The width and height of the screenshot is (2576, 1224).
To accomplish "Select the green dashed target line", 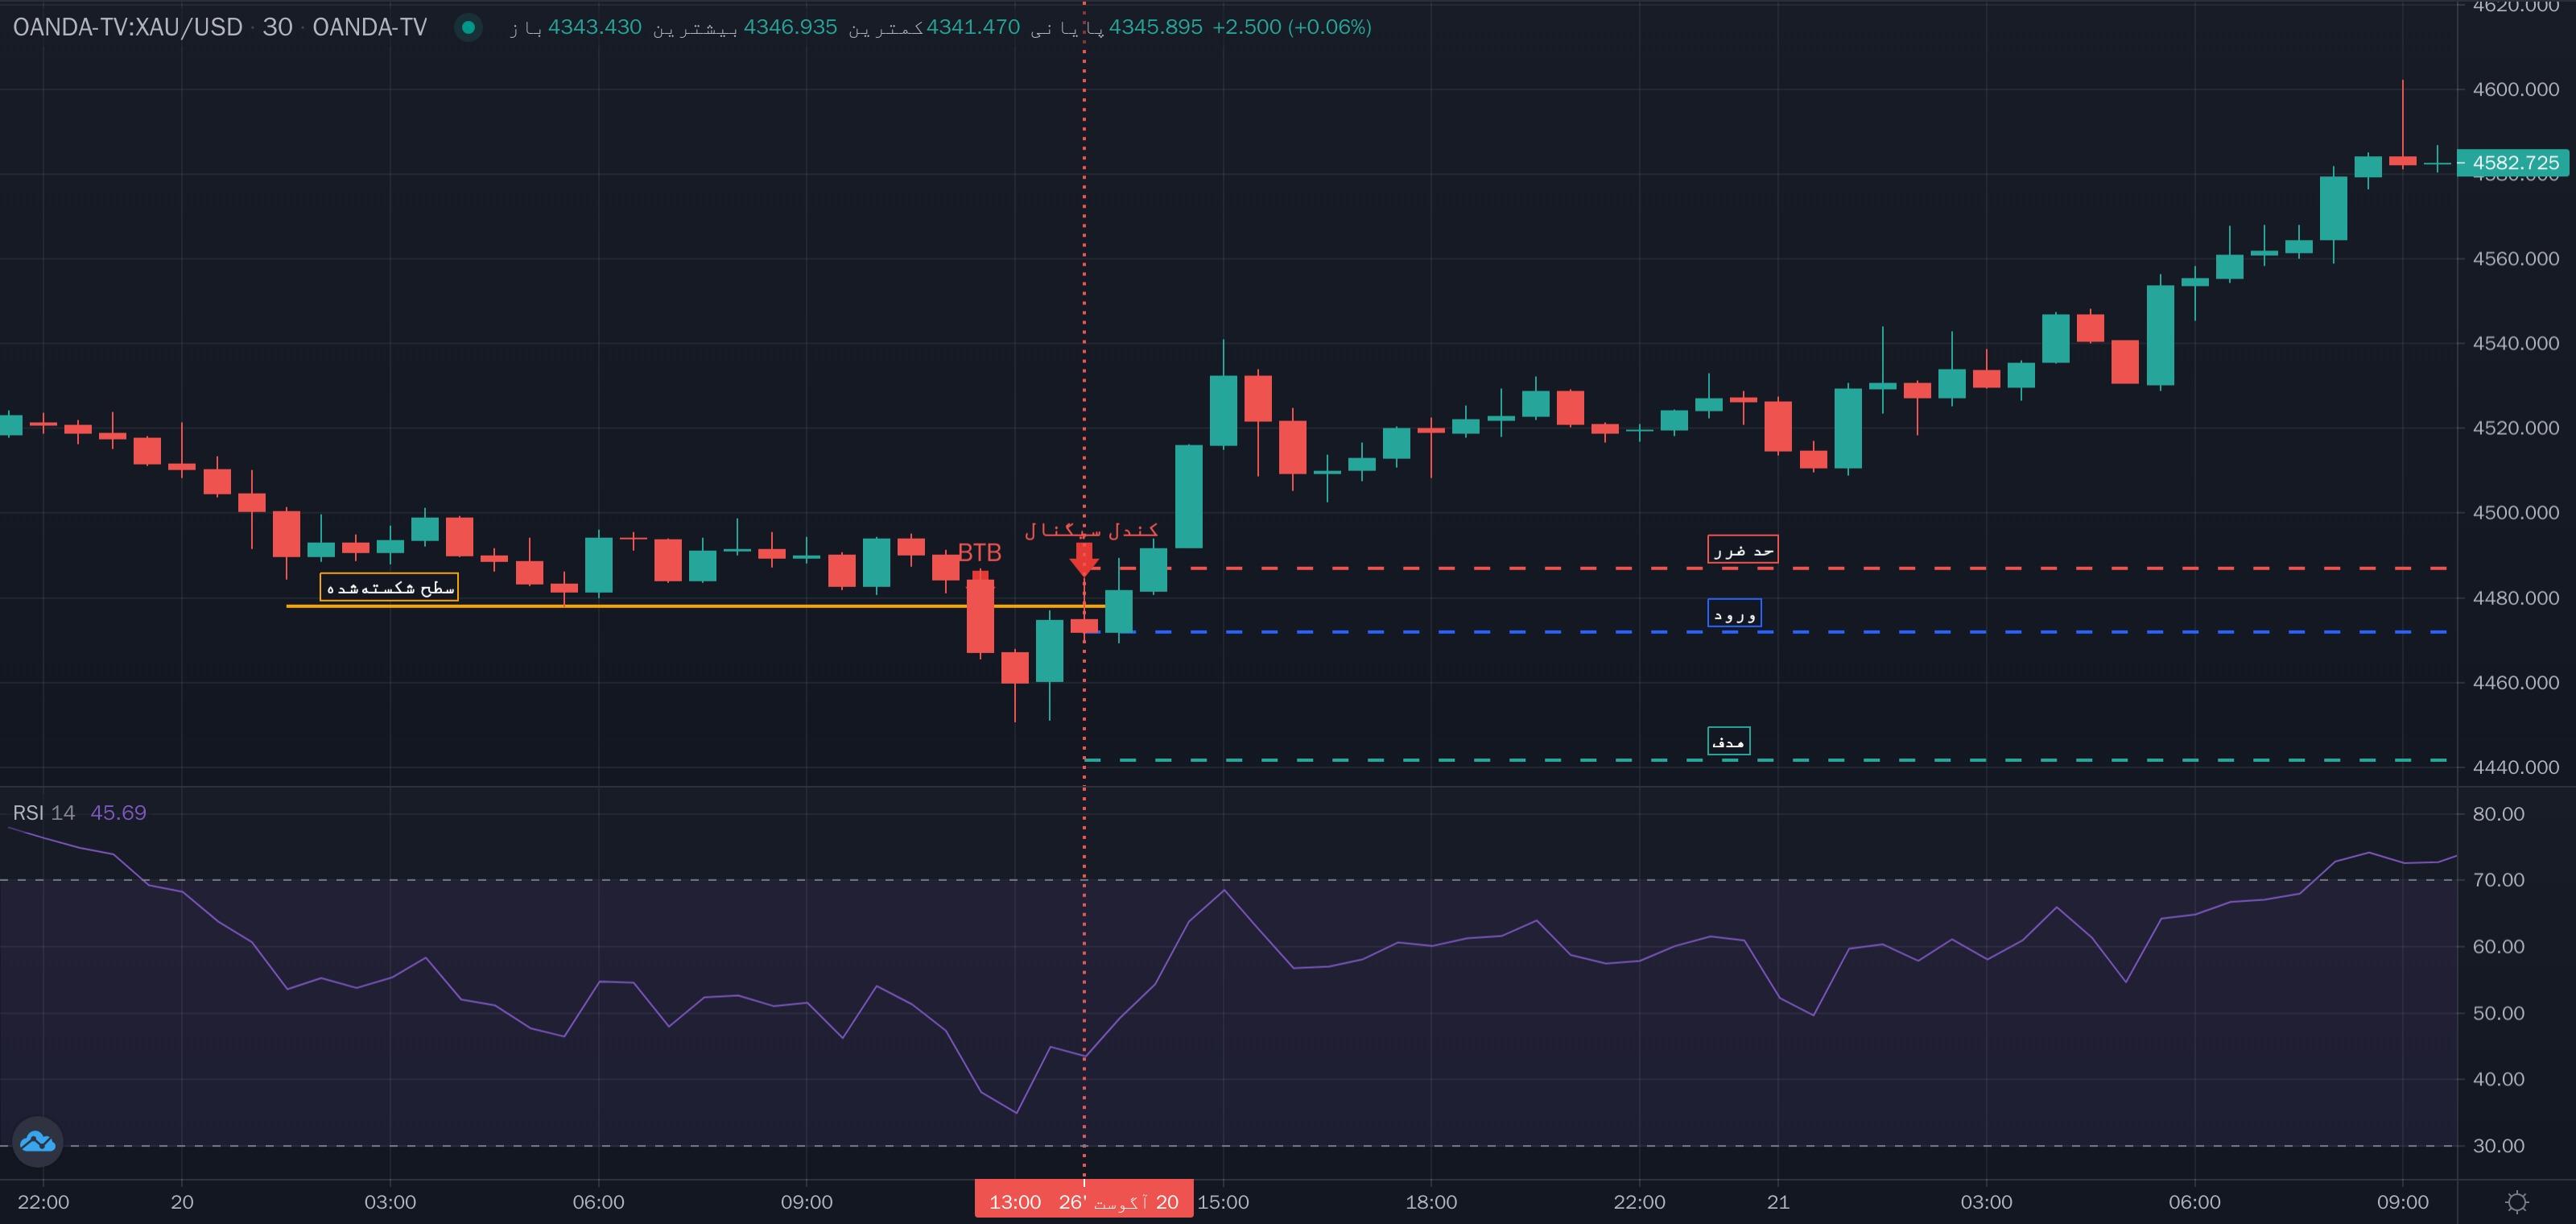I will (1766, 760).
